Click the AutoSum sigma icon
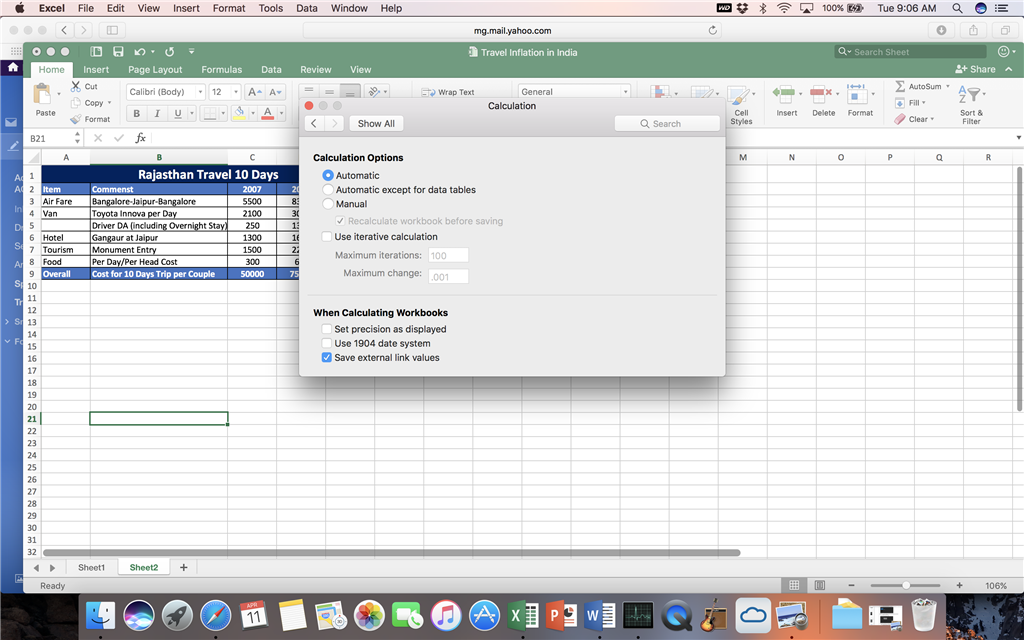This screenshot has height=640, width=1024. (900, 86)
